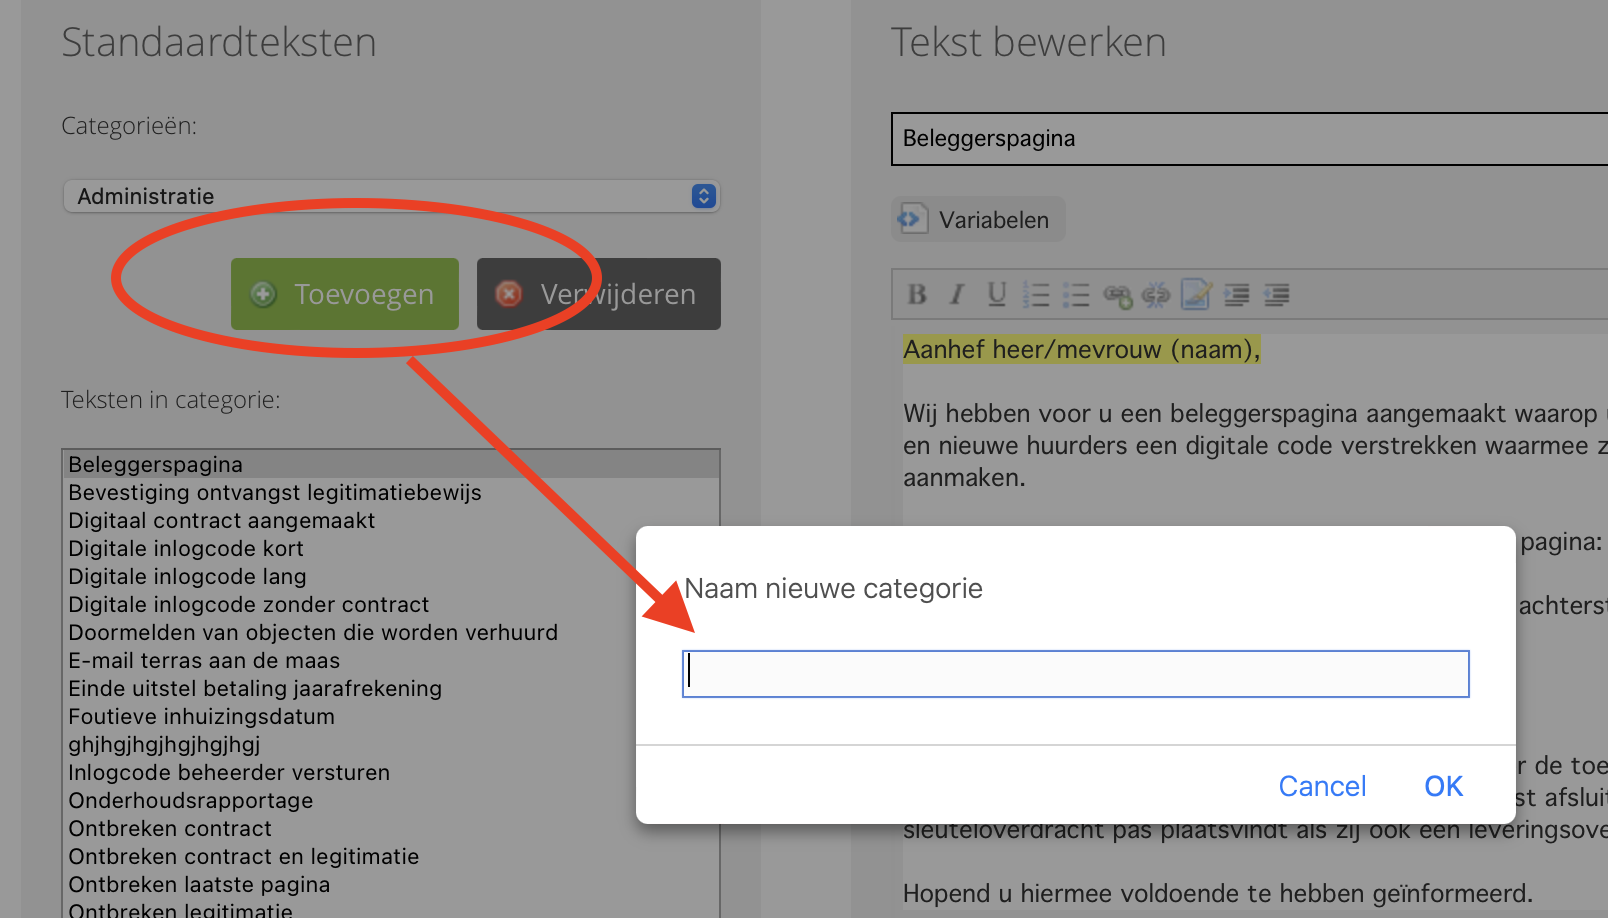The width and height of the screenshot is (1608, 918).
Task: Select Beleggerspagina in the text list
Action: click(x=391, y=464)
